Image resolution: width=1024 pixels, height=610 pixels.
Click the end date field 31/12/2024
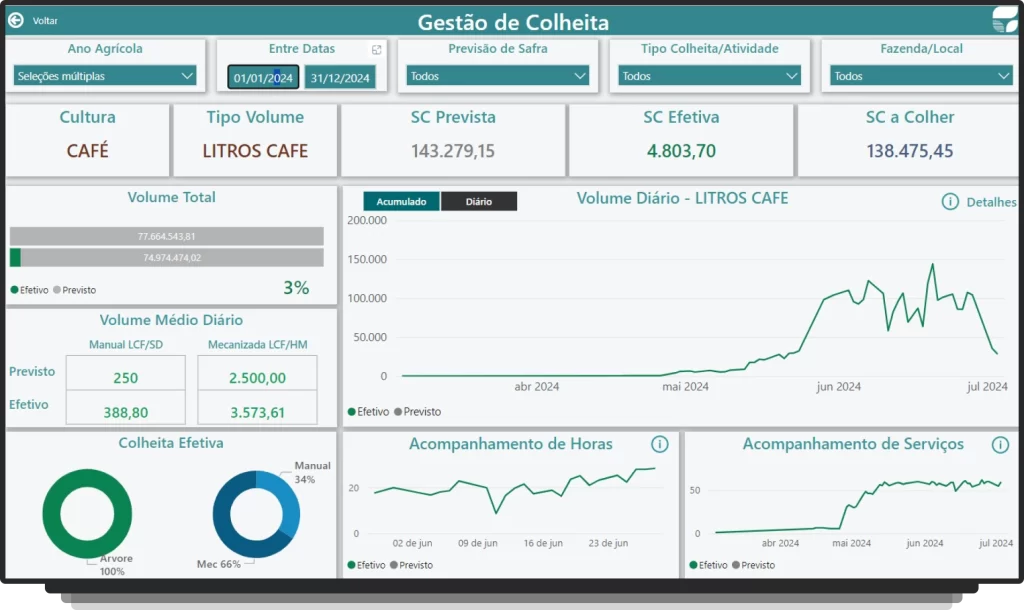pos(340,78)
